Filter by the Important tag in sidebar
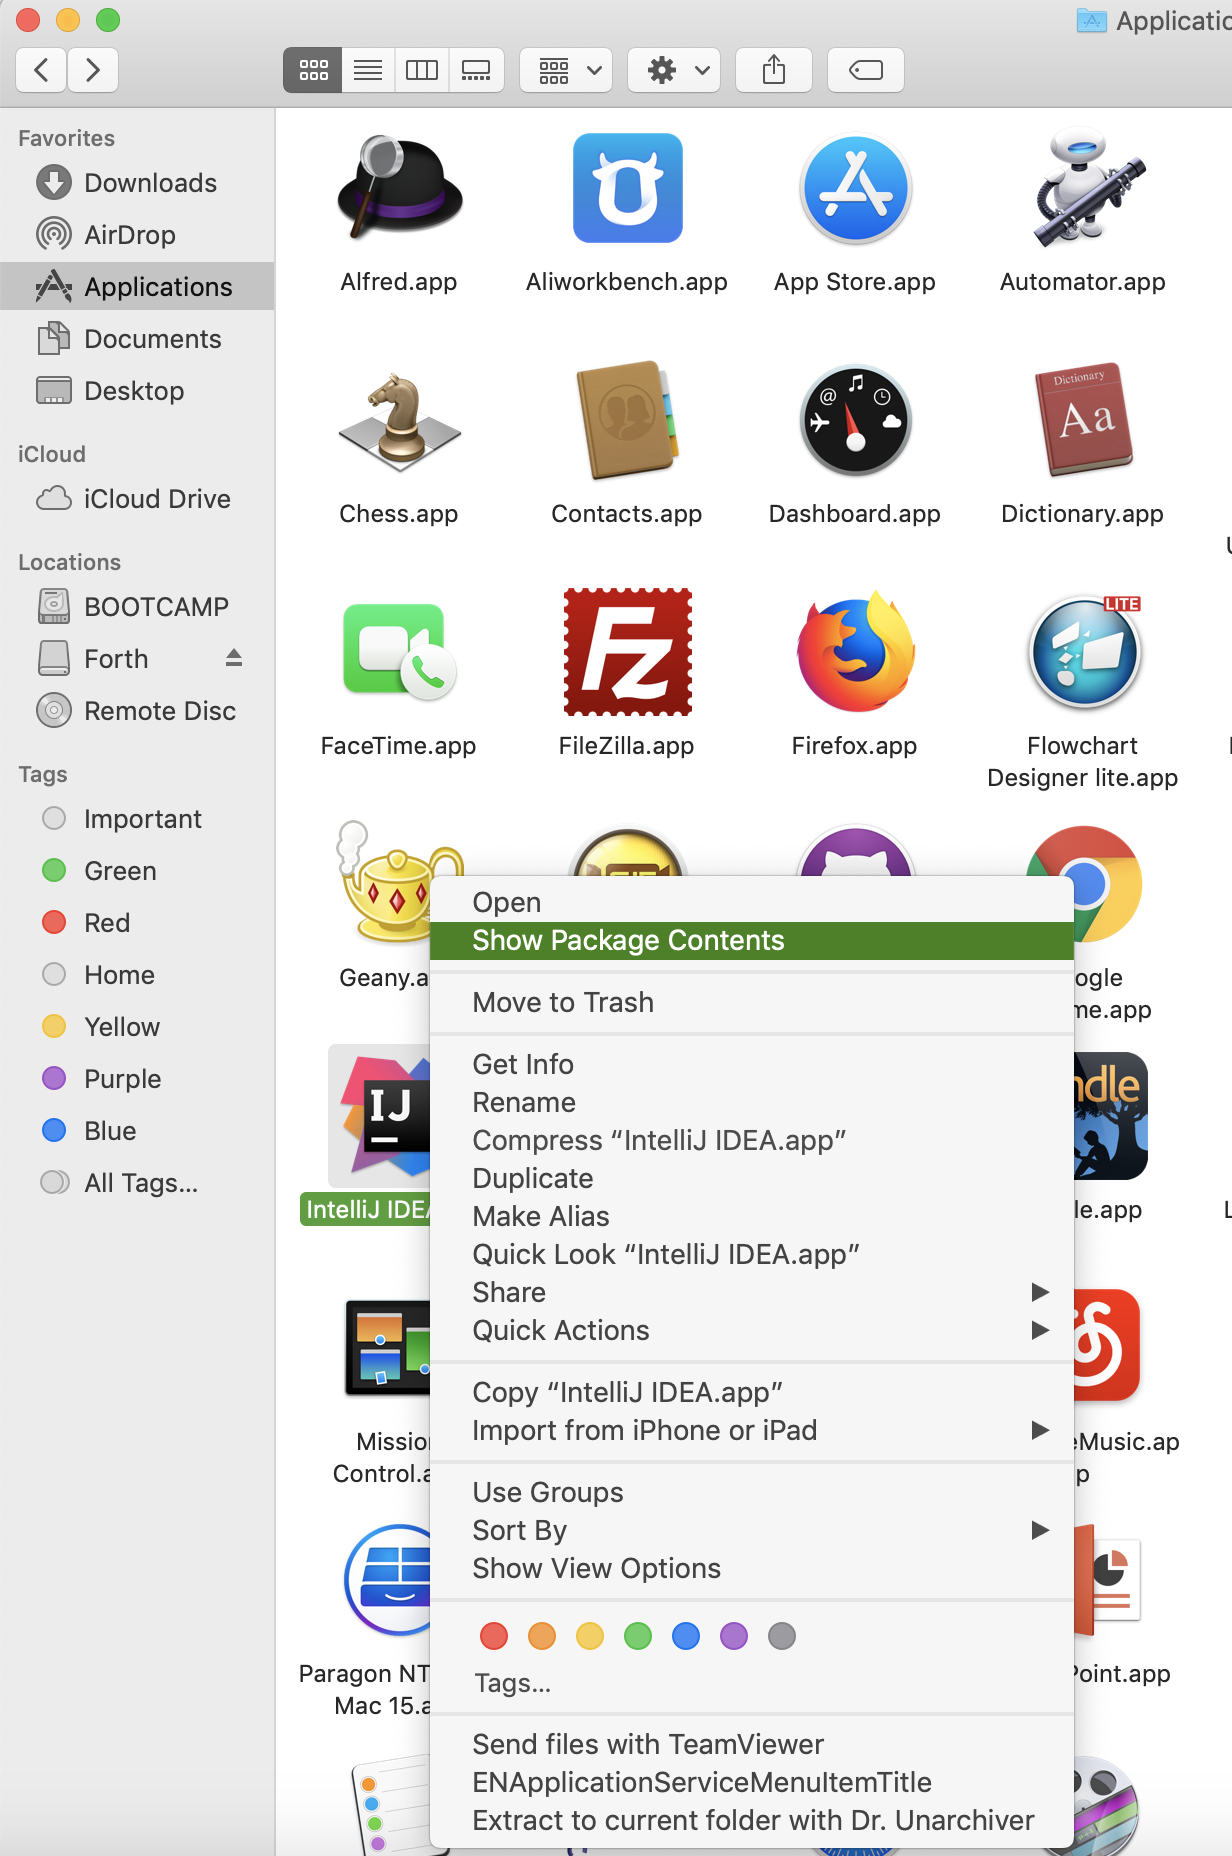Screen dimensions: 1232x1856 click(x=137, y=818)
